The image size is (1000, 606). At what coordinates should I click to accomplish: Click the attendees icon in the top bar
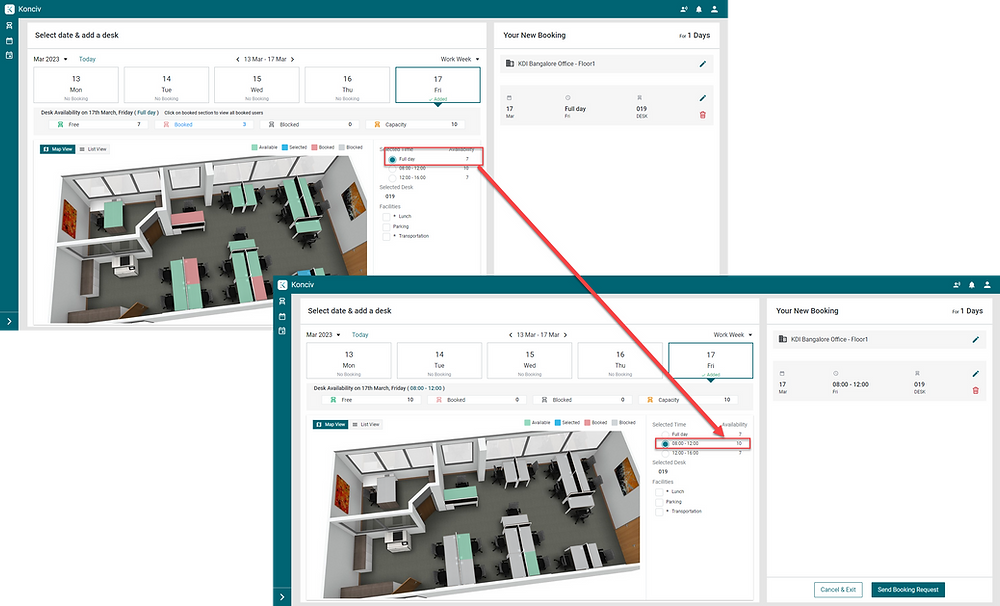tap(956, 285)
